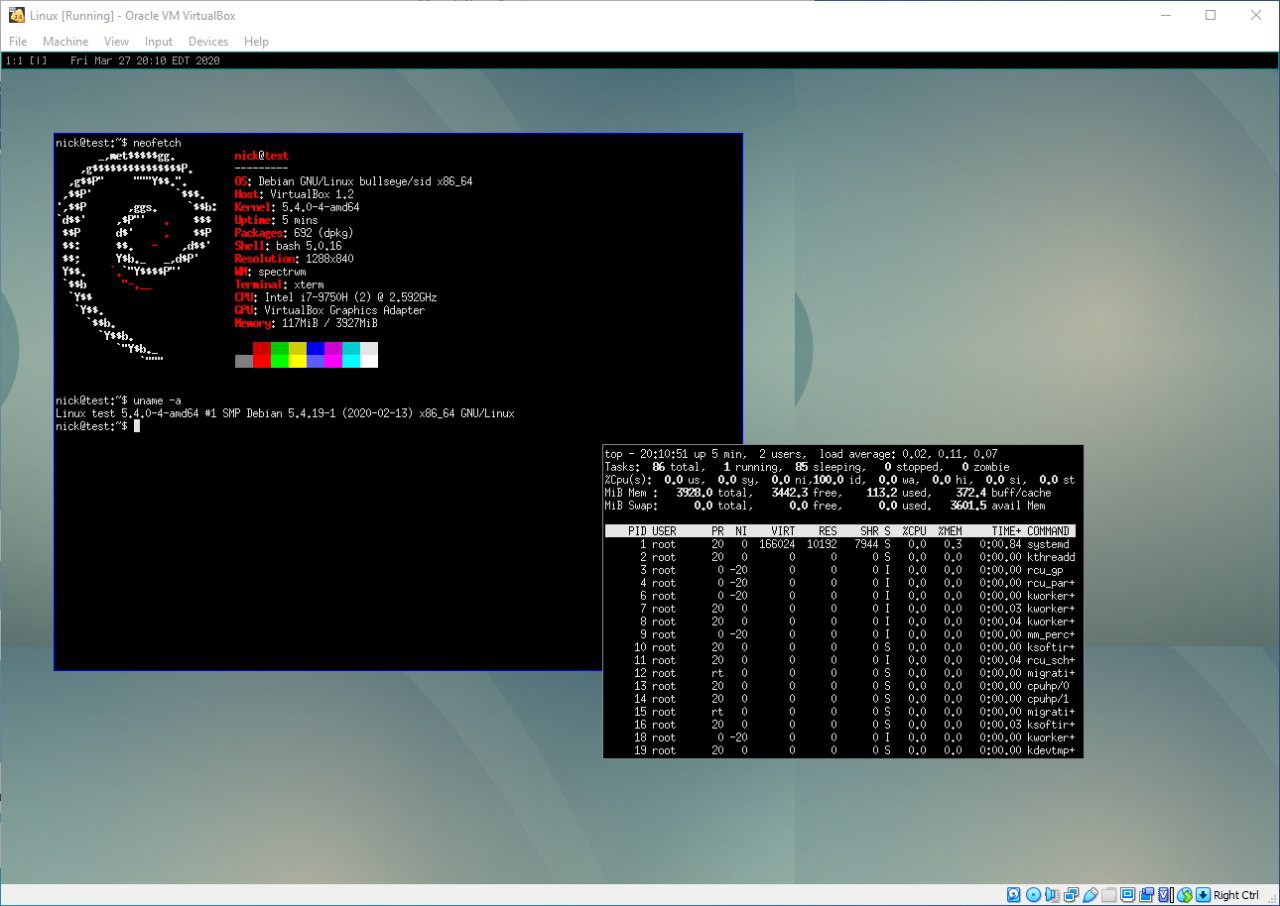
Task: Click the MiB Swap line in top
Action: click(826, 506)
